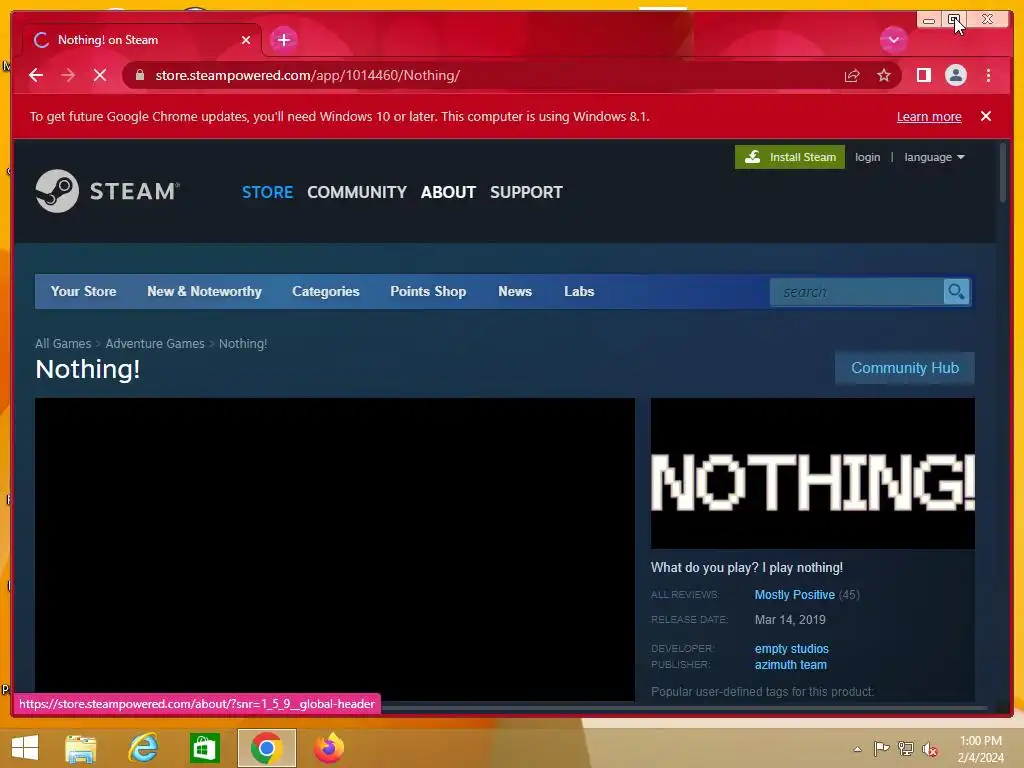Viewport: 1024px width, 768px height.
Task: Click the 'Nothing!' breadcrumb link
Action: point(243,344)
